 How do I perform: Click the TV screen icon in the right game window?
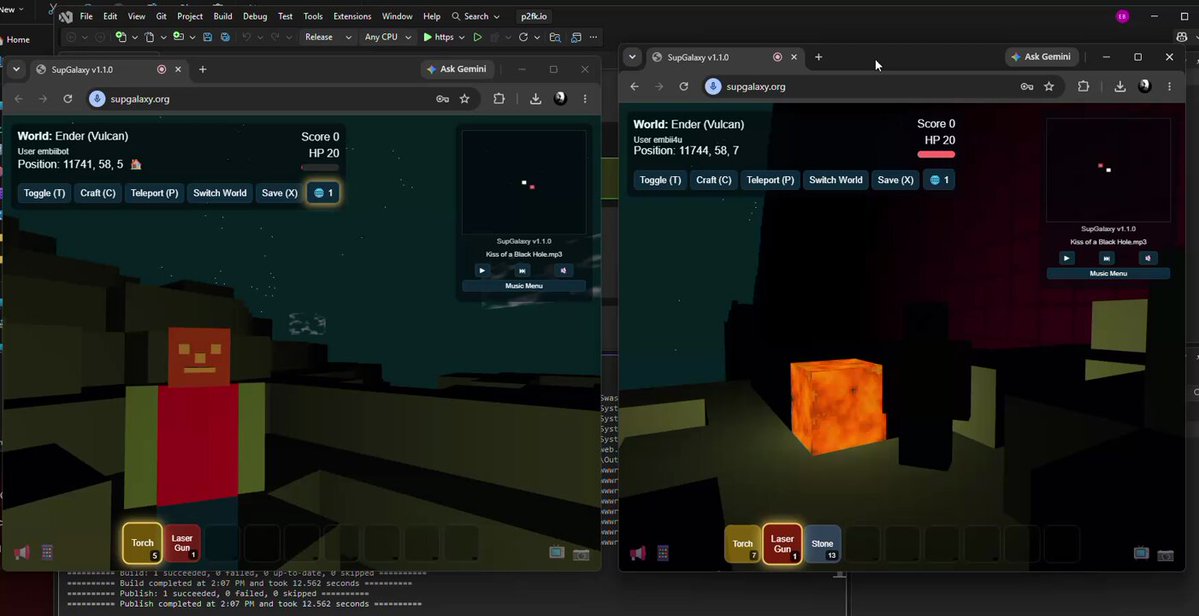pos(1141,553)
